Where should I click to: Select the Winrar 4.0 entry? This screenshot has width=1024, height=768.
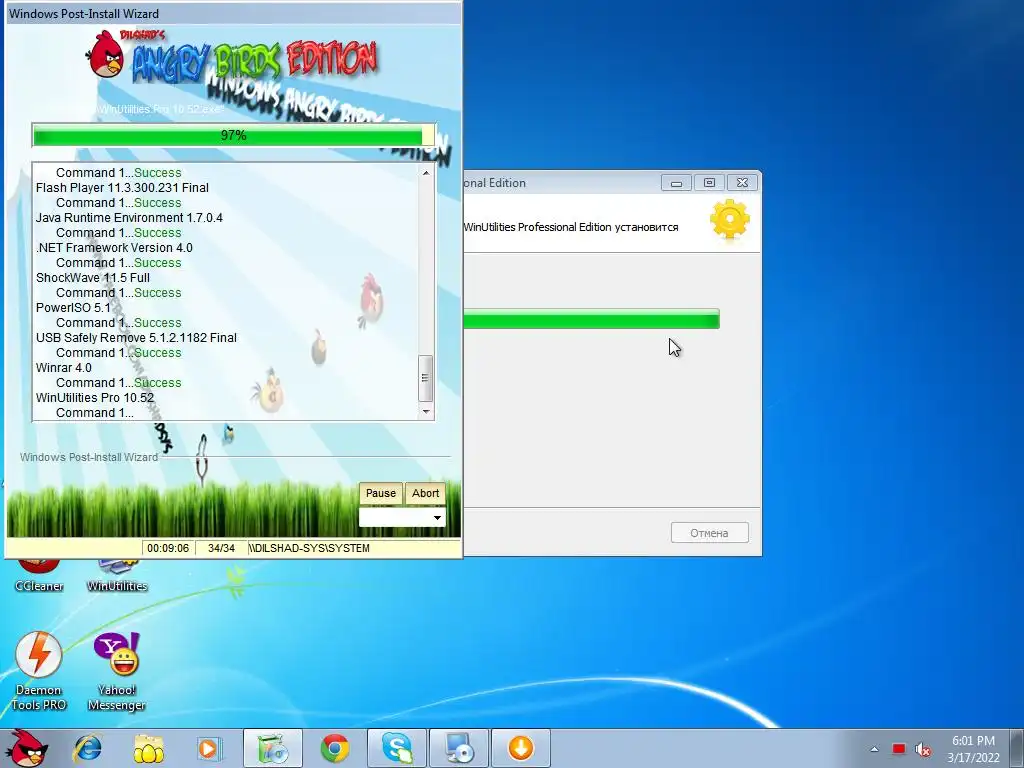(x=63, y=368)
